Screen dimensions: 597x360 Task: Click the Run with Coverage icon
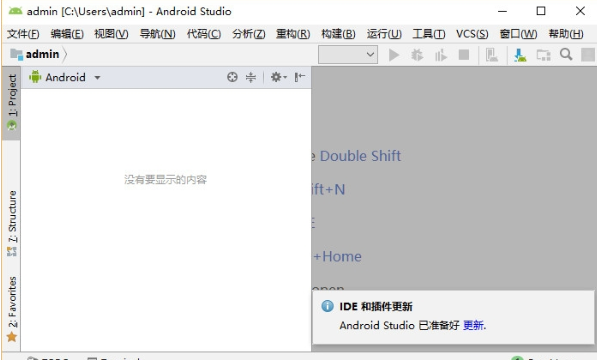point(441,55)
